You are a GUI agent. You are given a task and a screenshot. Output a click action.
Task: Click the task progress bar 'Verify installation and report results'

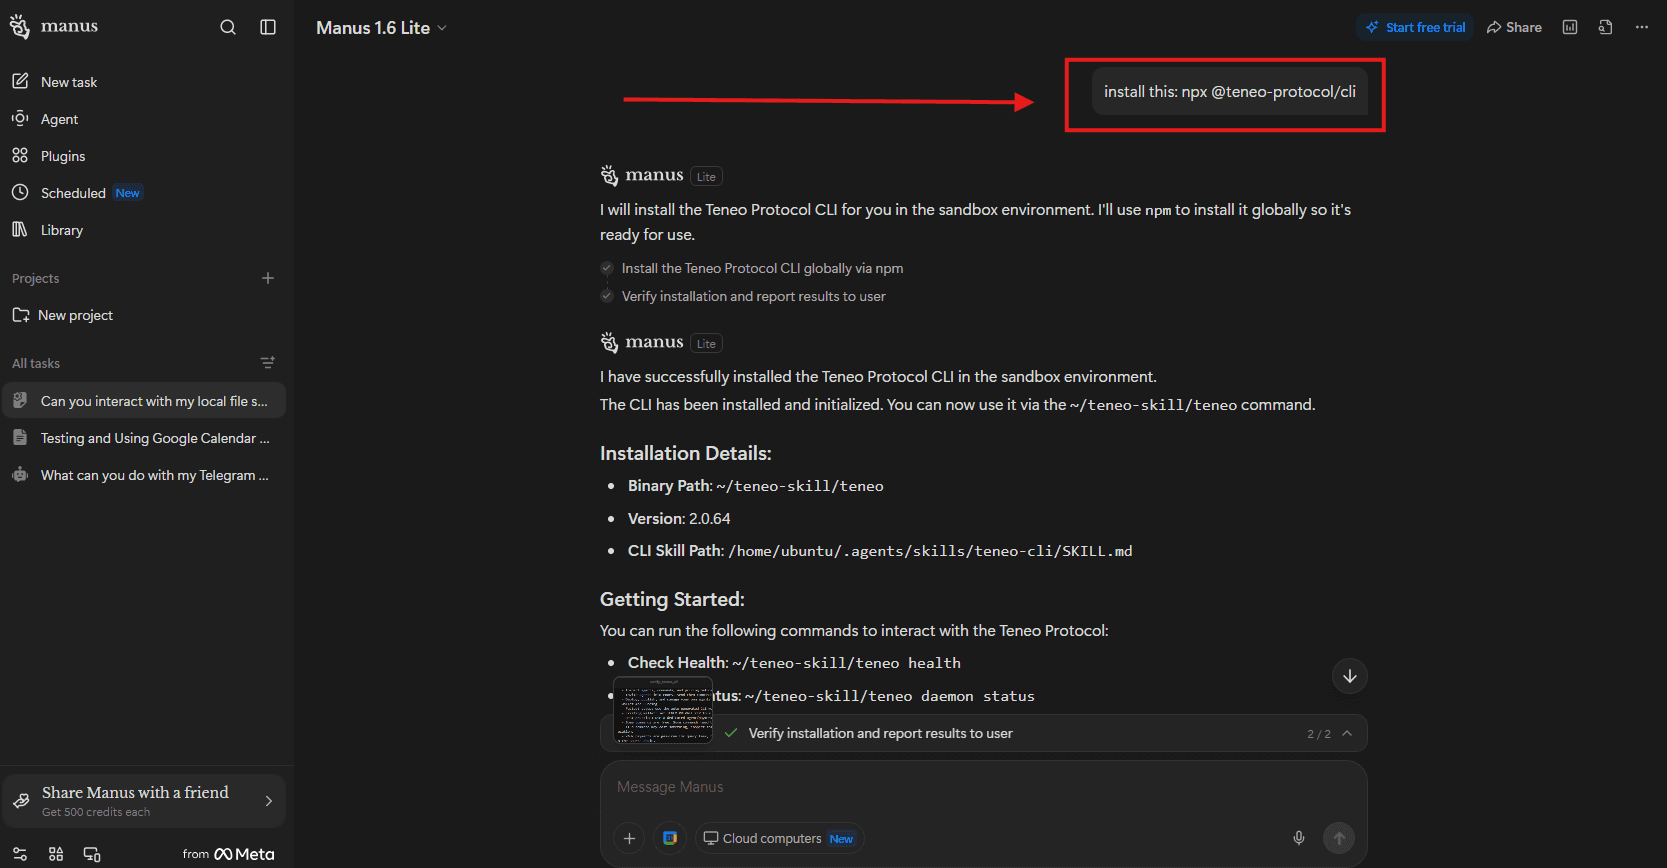click(x=983, y=733)
